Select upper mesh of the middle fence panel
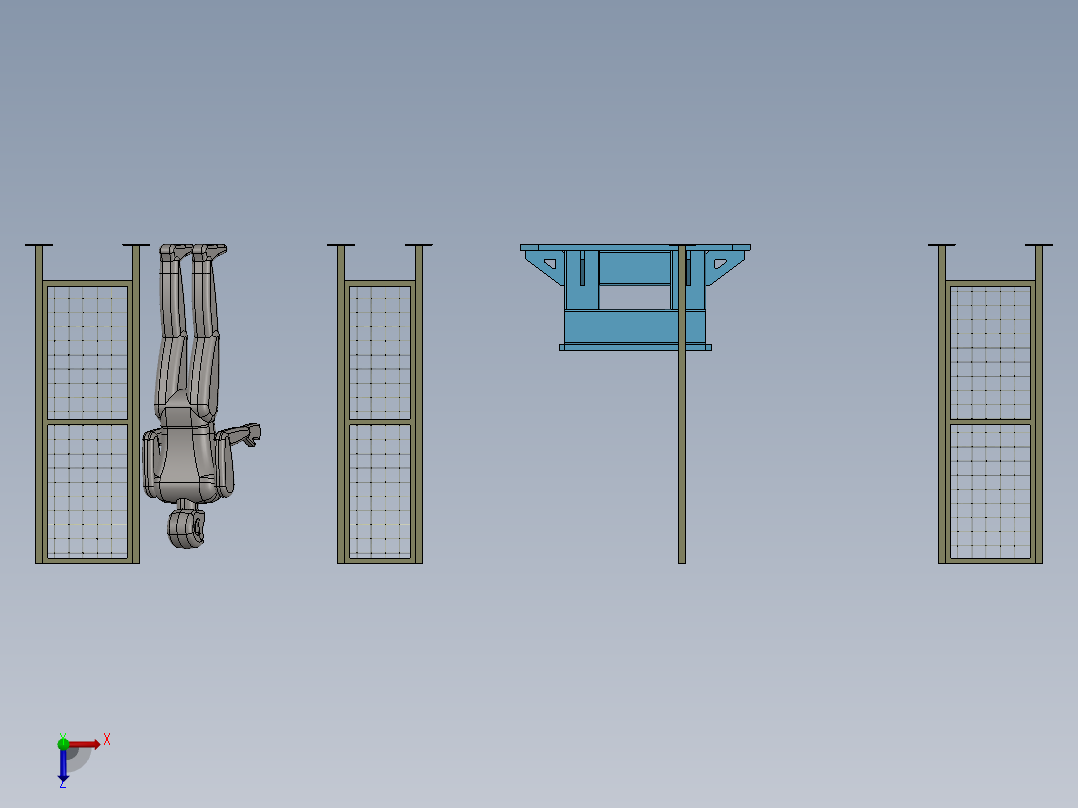The width and height of the screenshot is (1078, 808). (x=380, y=352)
